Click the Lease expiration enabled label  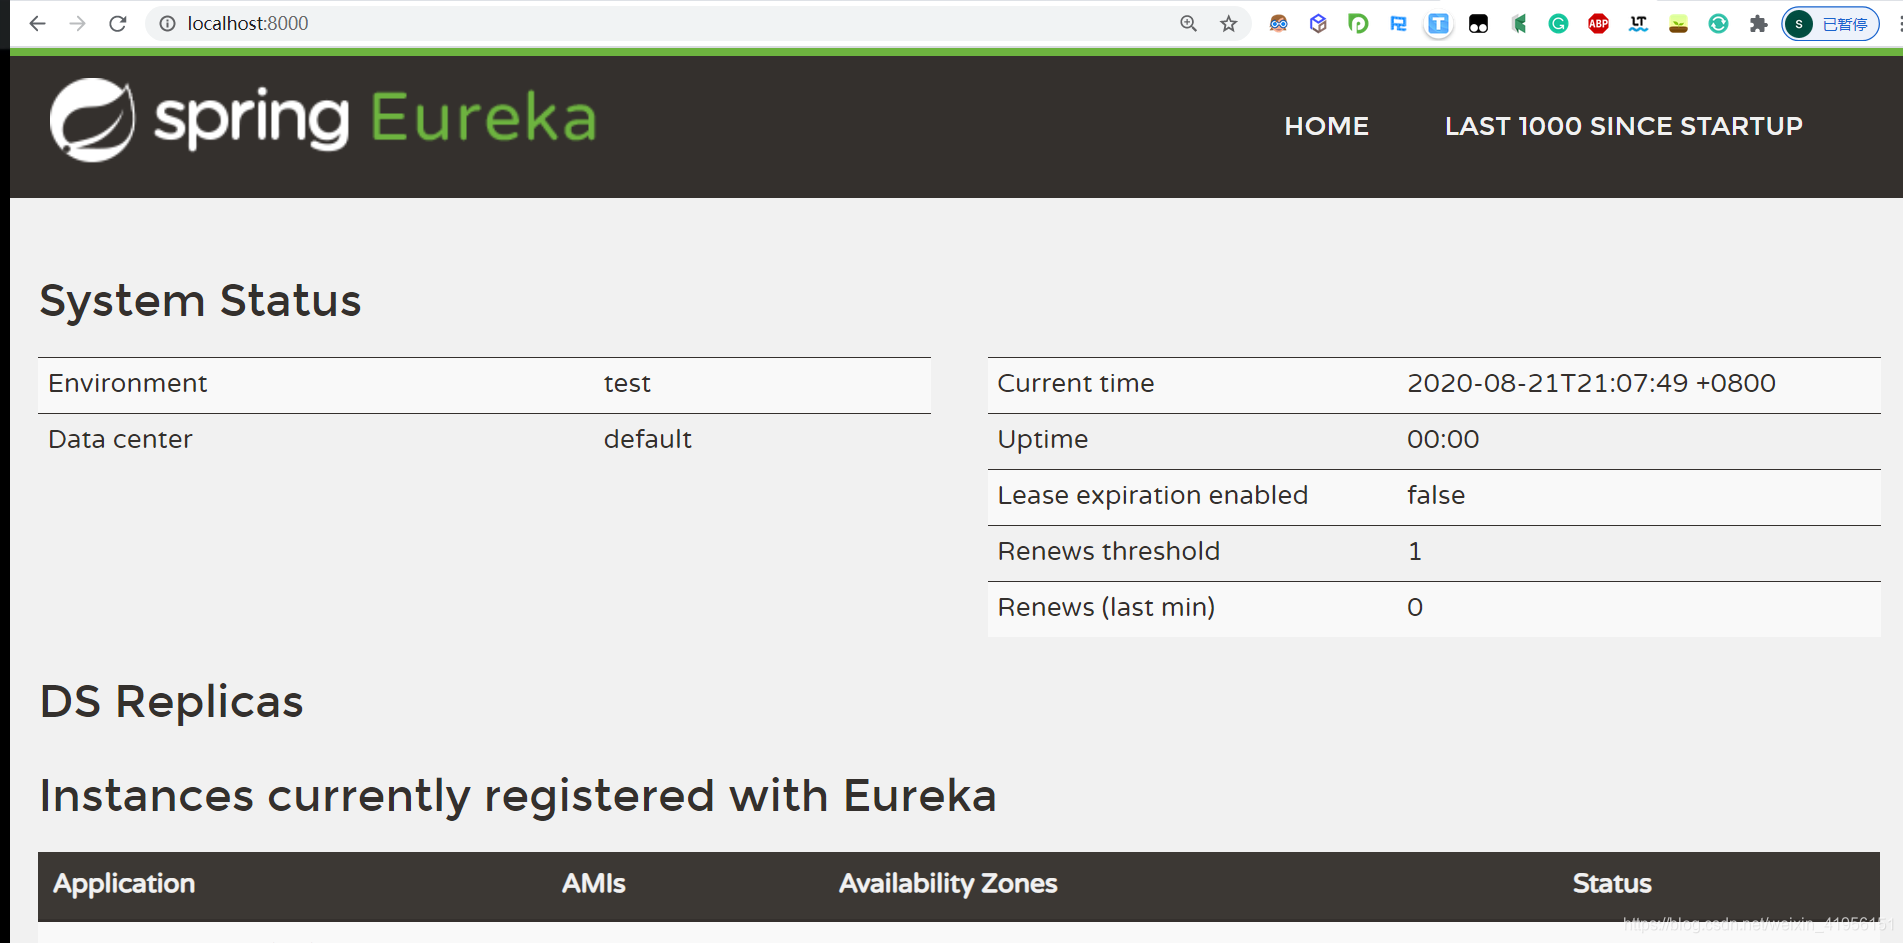click(x=1152, y=495)
